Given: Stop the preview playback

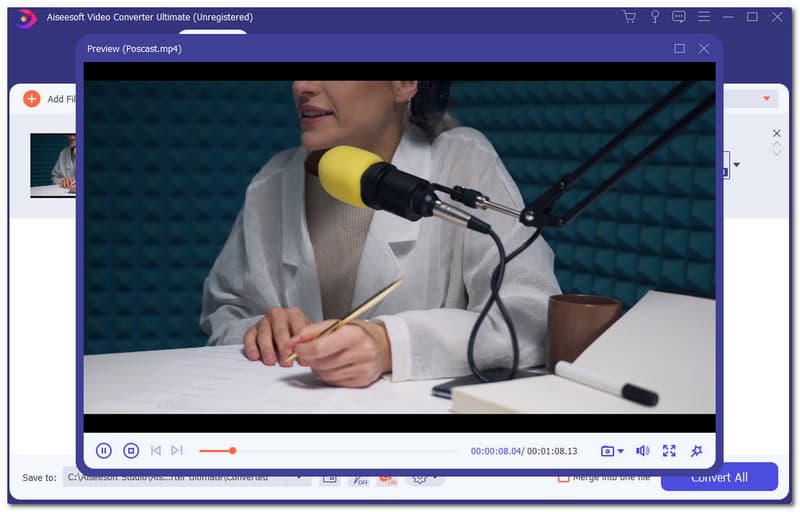Looking at the screenshot, I should pos(131,451).
